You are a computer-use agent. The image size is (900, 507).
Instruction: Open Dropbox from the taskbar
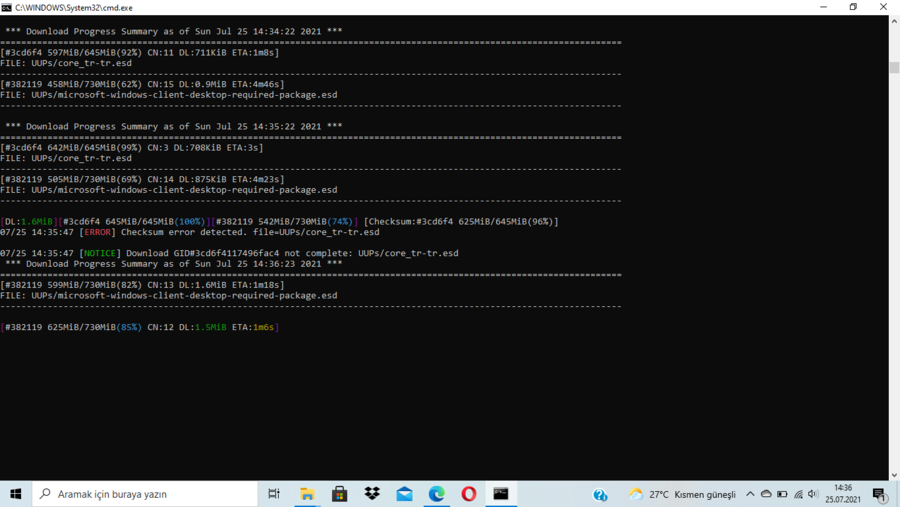(x=372, y=494)
